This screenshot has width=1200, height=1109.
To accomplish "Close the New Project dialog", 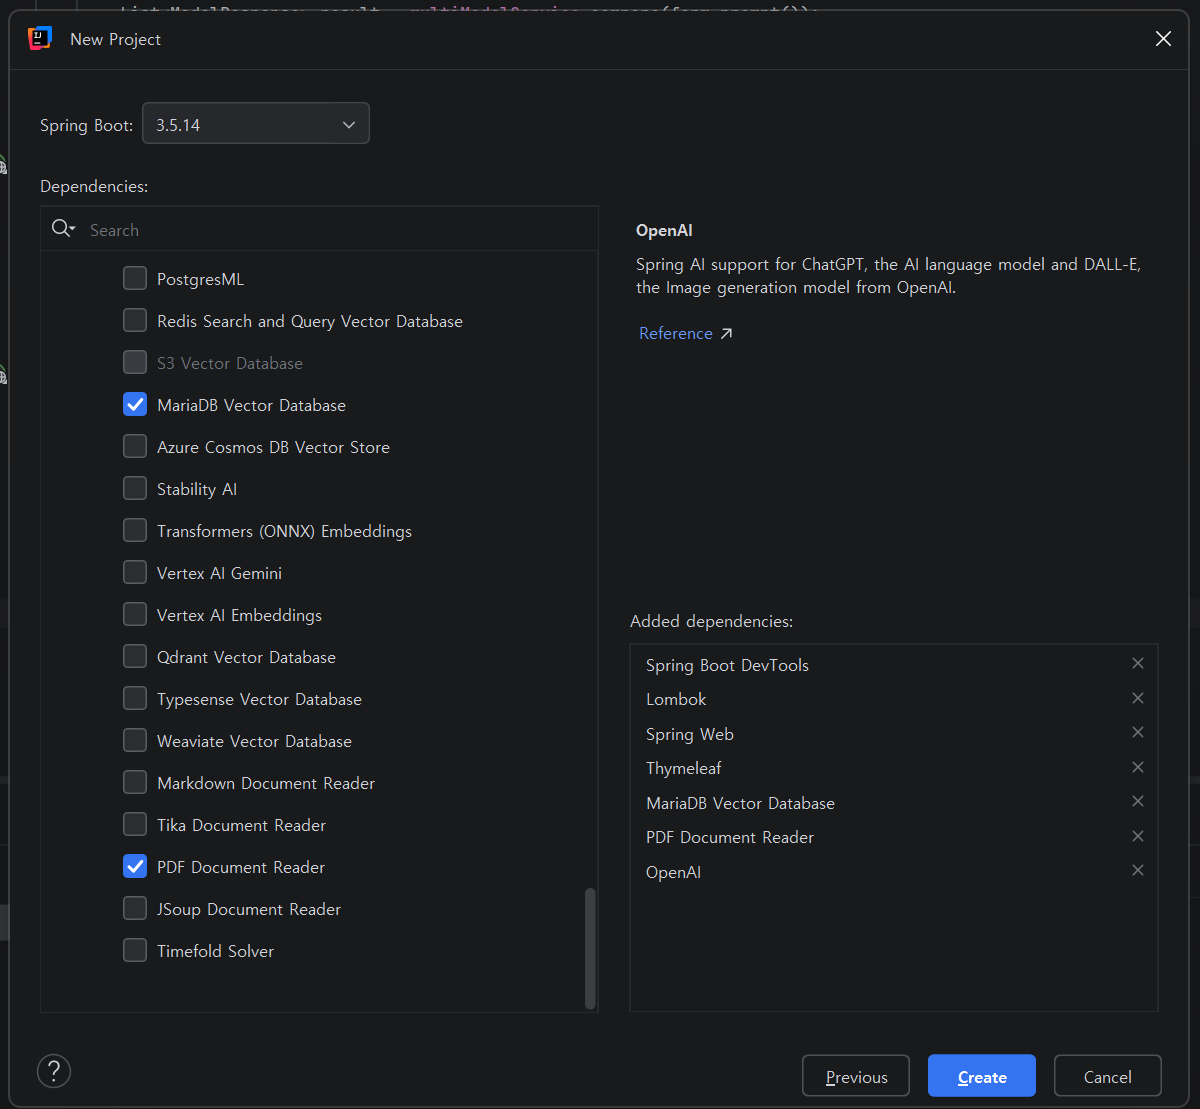I will coord(1163,39).
